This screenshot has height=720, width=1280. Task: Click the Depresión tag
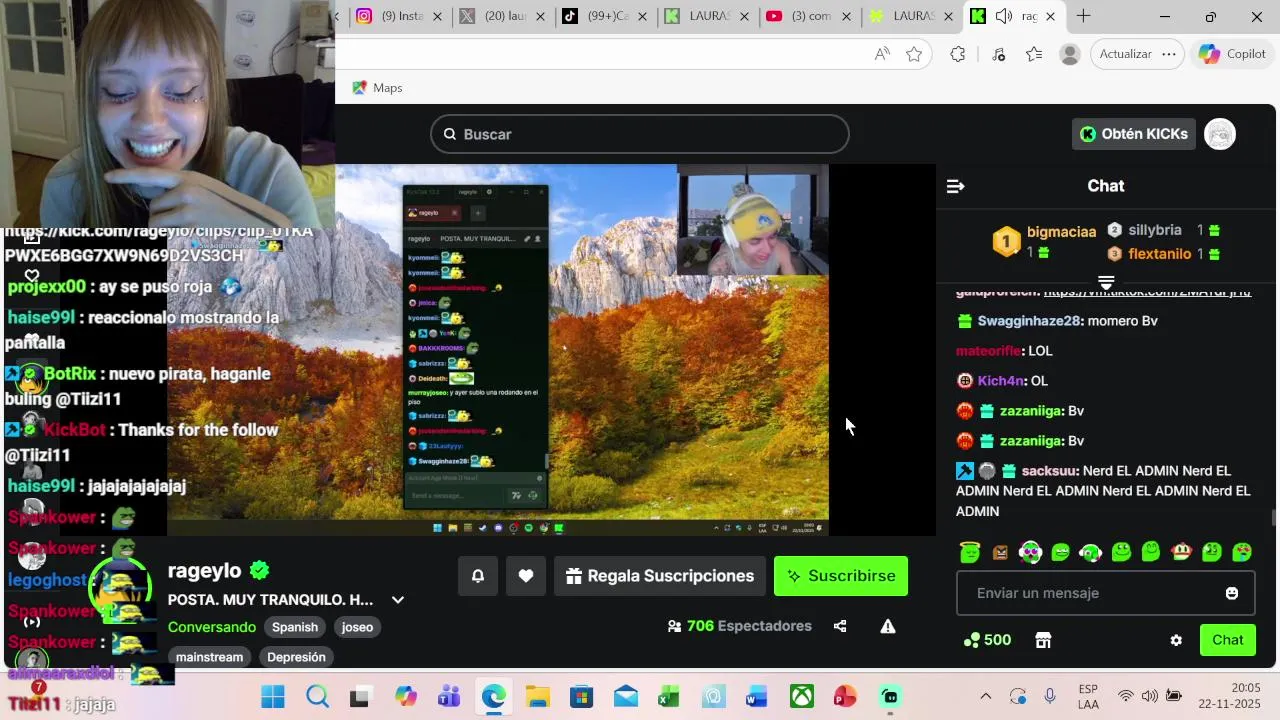pos(296,657)
